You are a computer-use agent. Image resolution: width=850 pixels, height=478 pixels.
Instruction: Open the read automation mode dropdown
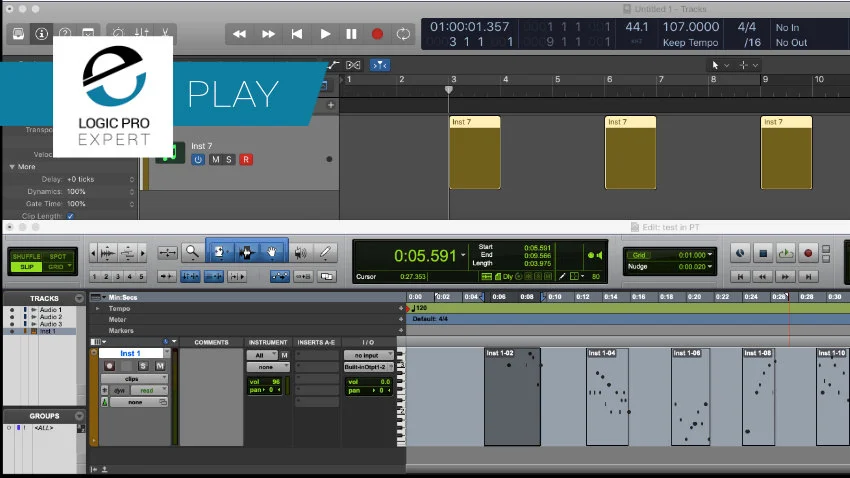(x=147, y=390)
